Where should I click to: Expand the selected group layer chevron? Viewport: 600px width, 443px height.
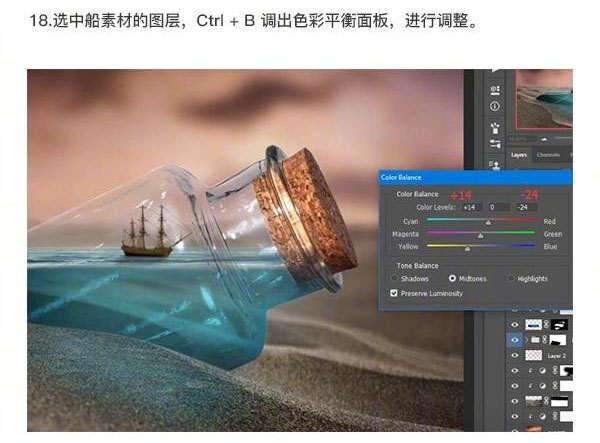527,340
